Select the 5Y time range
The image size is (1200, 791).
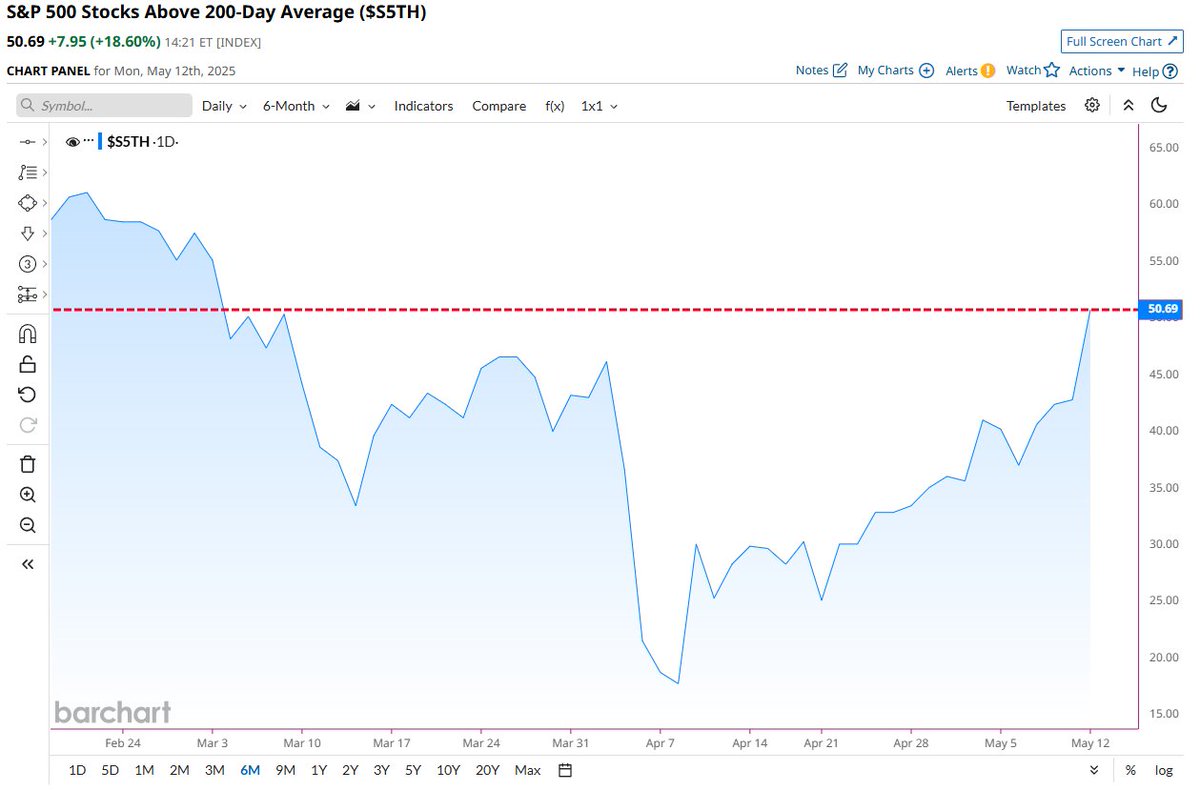pyautogui.click(x=413, y=770)
